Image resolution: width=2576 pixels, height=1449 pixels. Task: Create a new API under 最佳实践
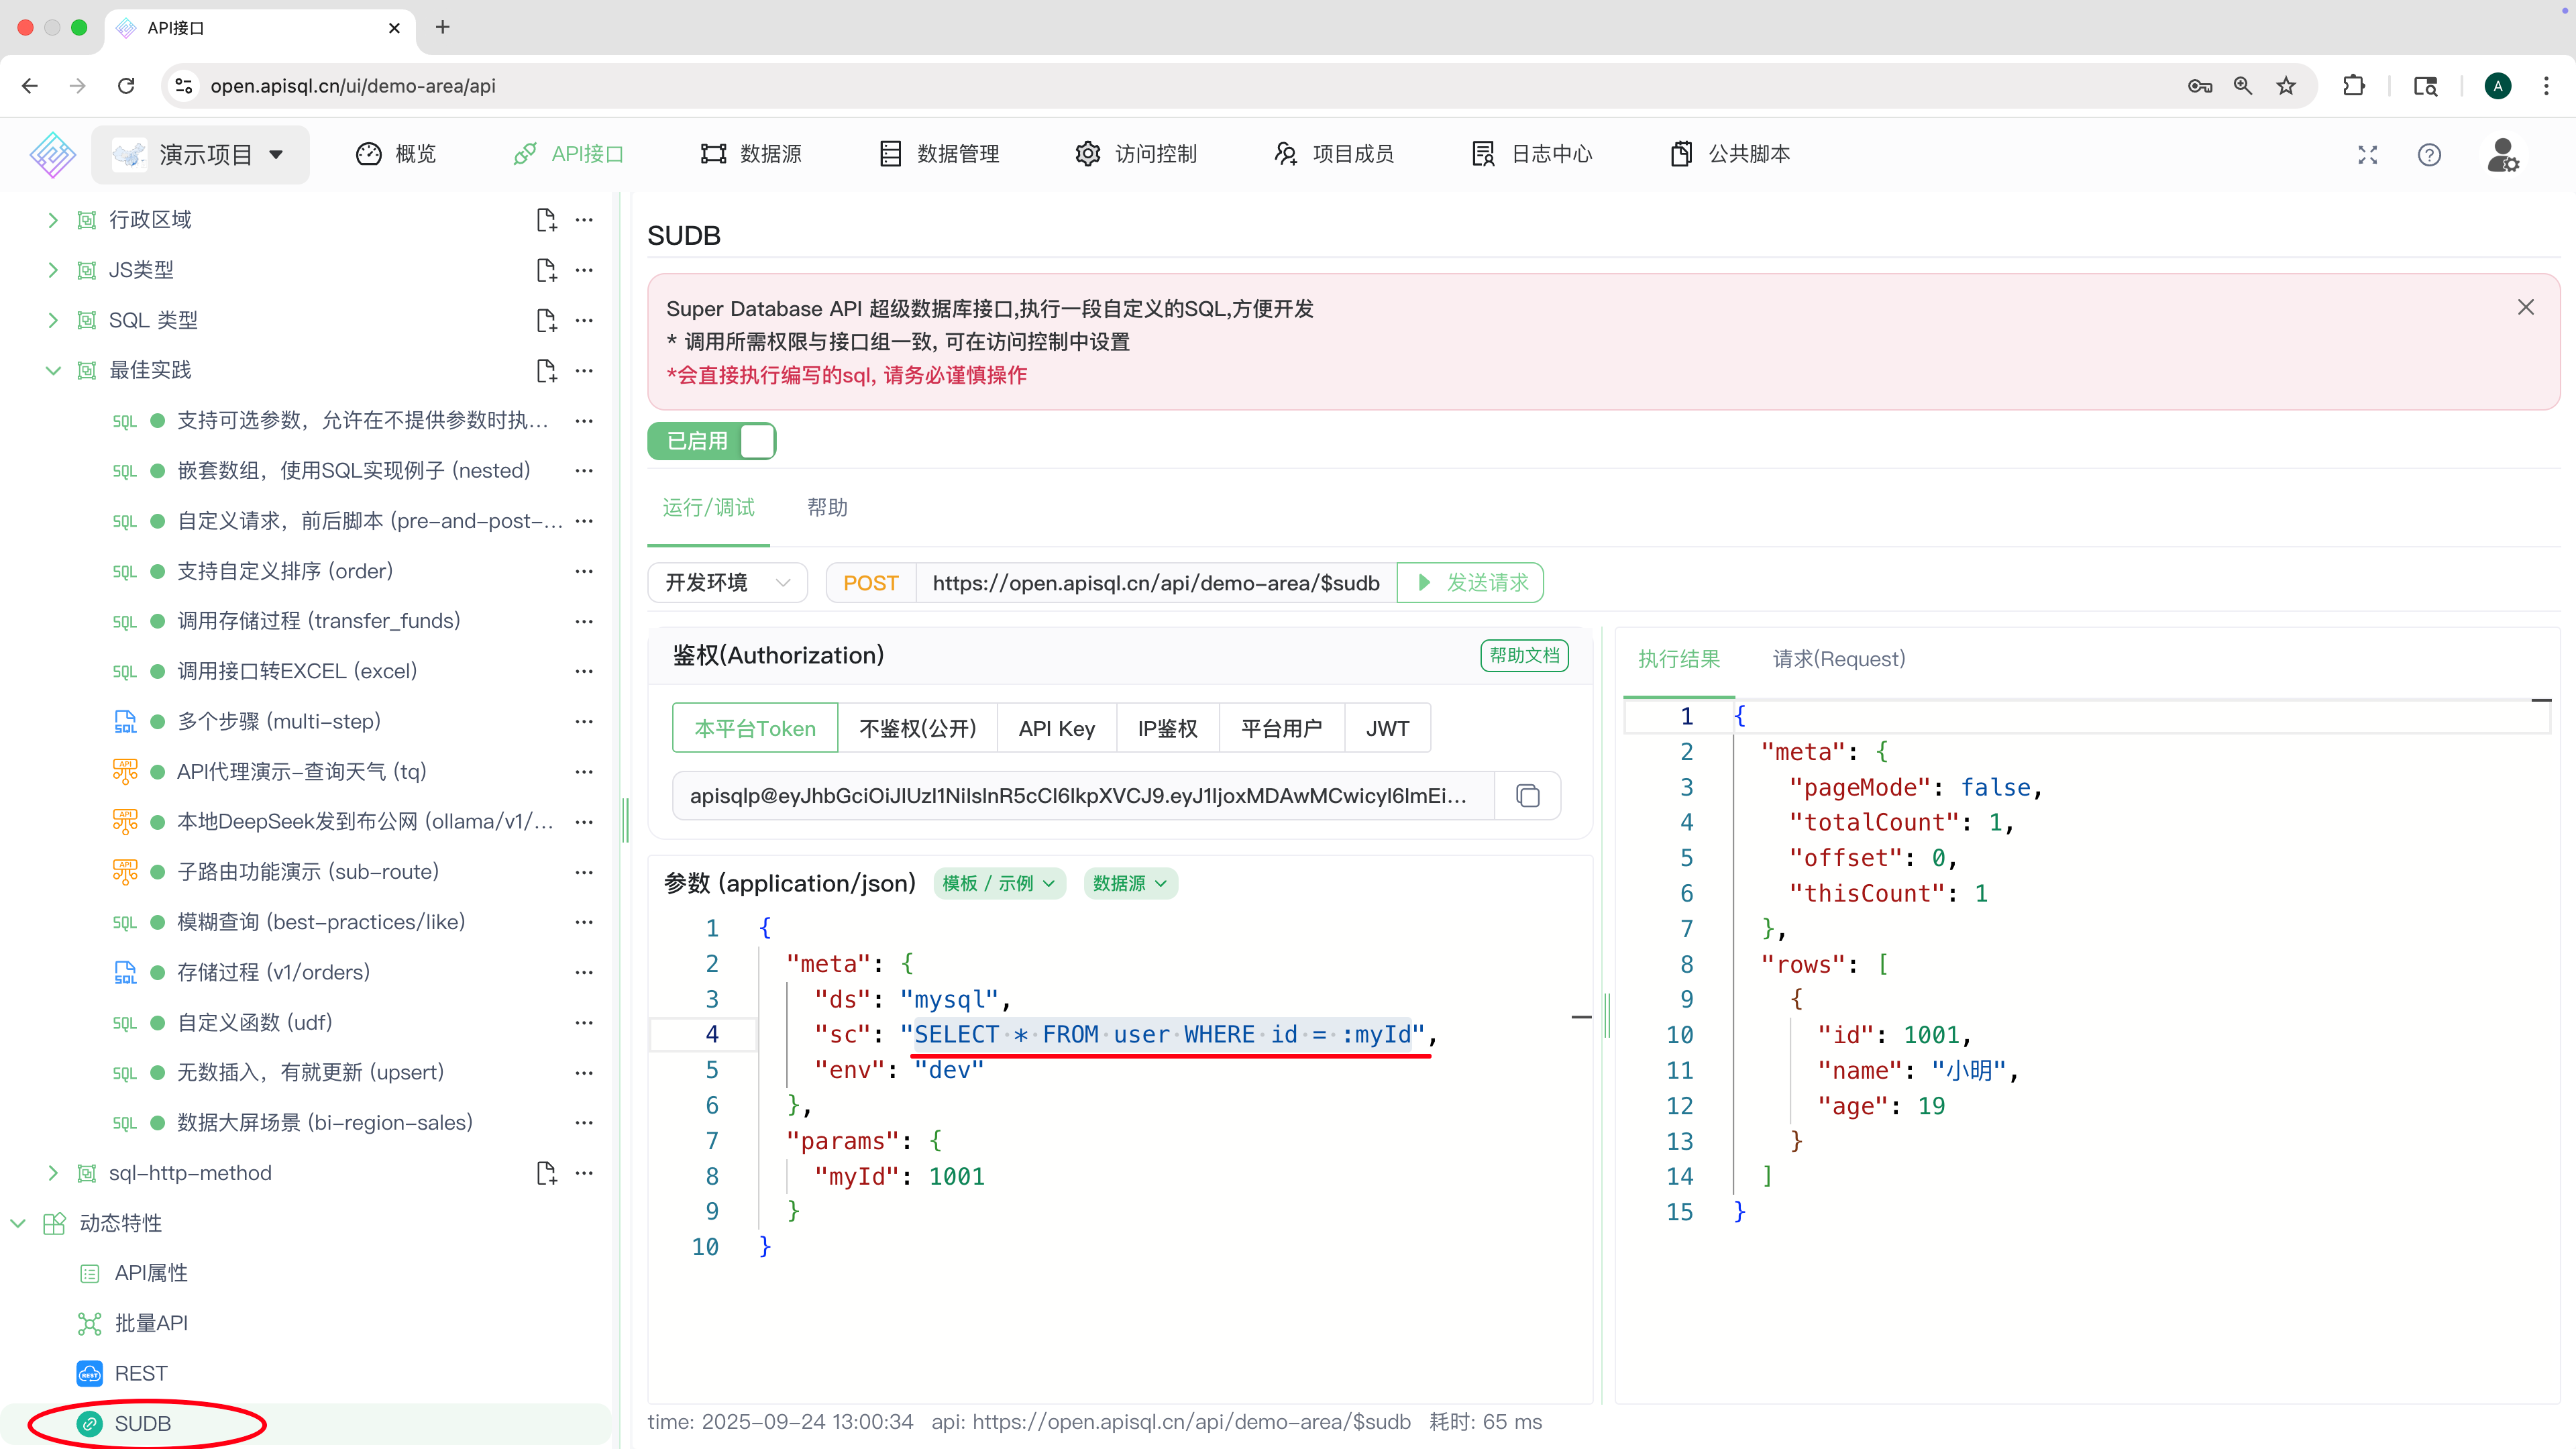coord(546,370)
